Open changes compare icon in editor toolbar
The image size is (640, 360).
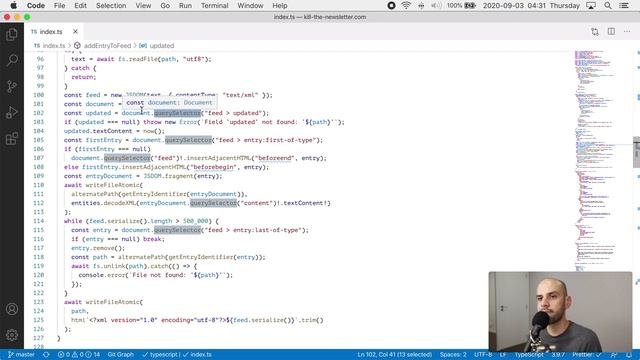coord(595,31)
